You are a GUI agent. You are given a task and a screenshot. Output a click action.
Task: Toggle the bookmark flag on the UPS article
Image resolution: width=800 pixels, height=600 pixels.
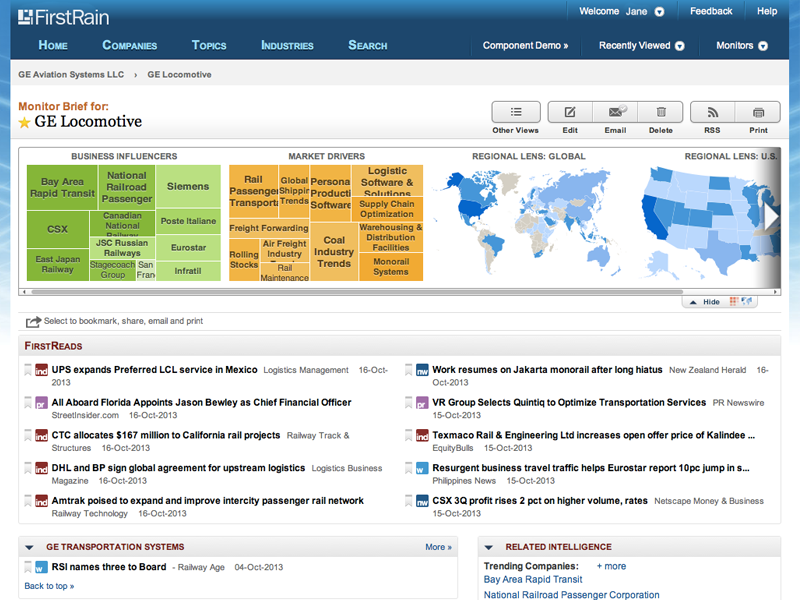(x=28, y=368)
